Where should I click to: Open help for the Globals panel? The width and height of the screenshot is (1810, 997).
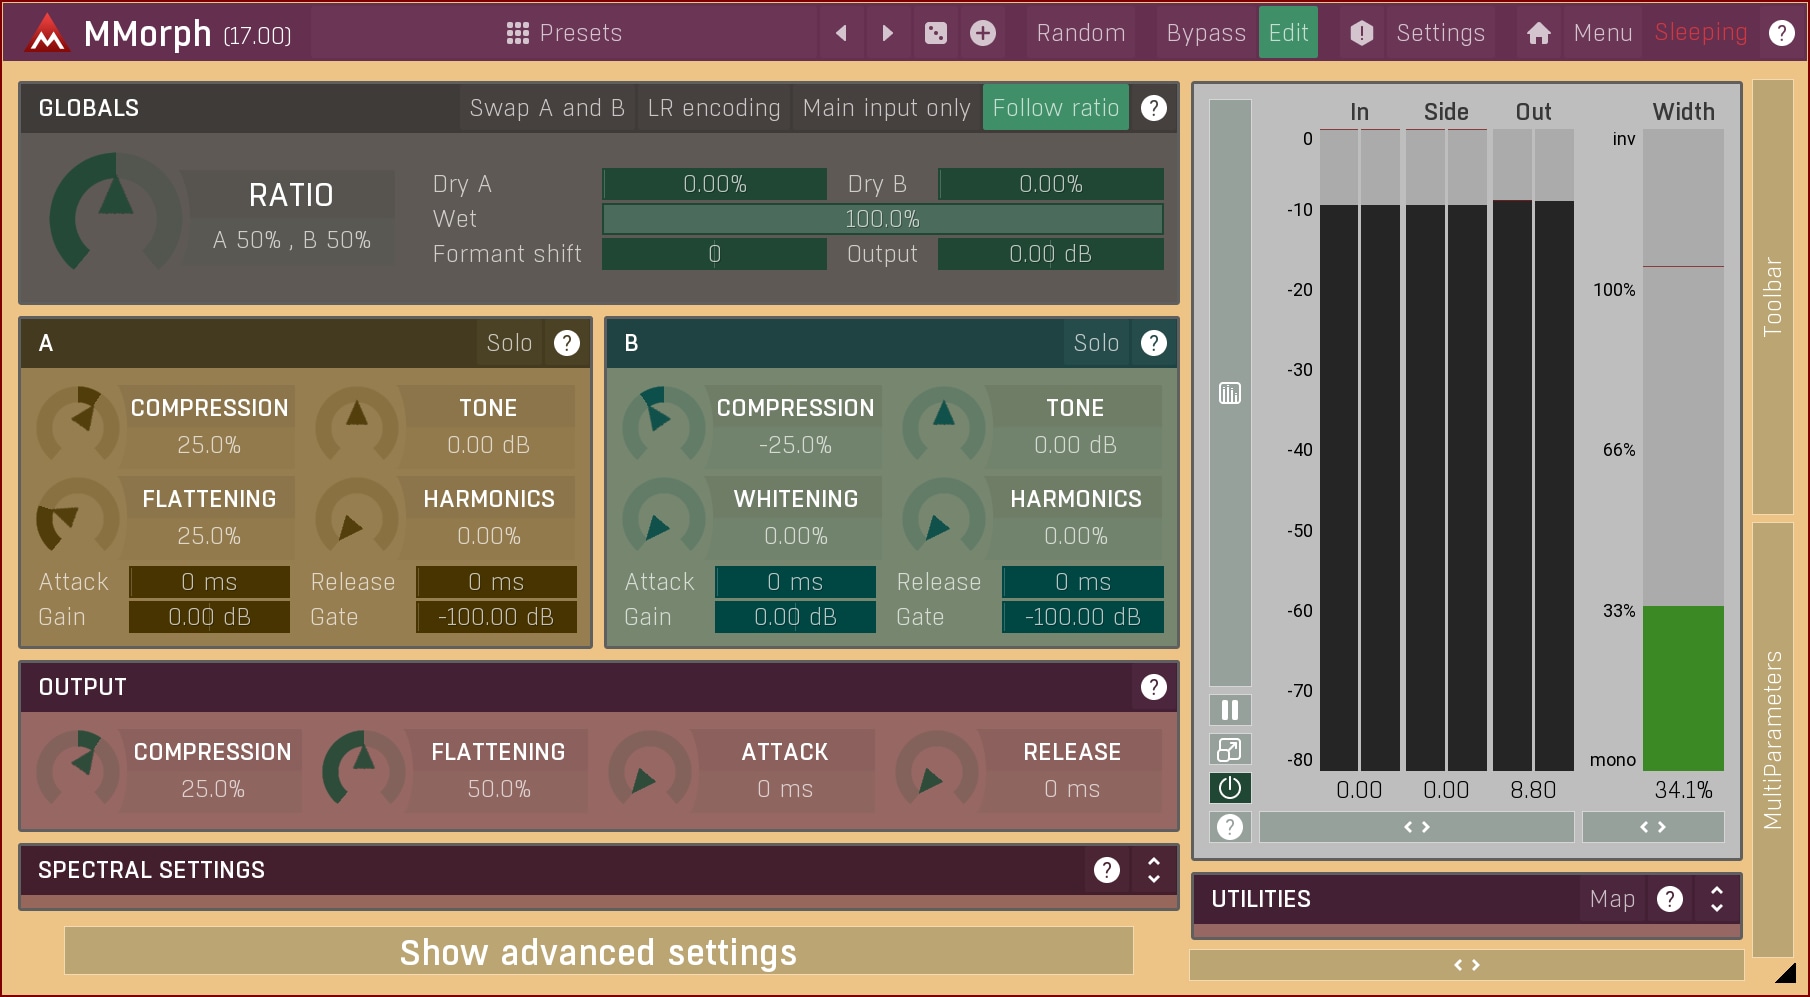pos(1153,108)
